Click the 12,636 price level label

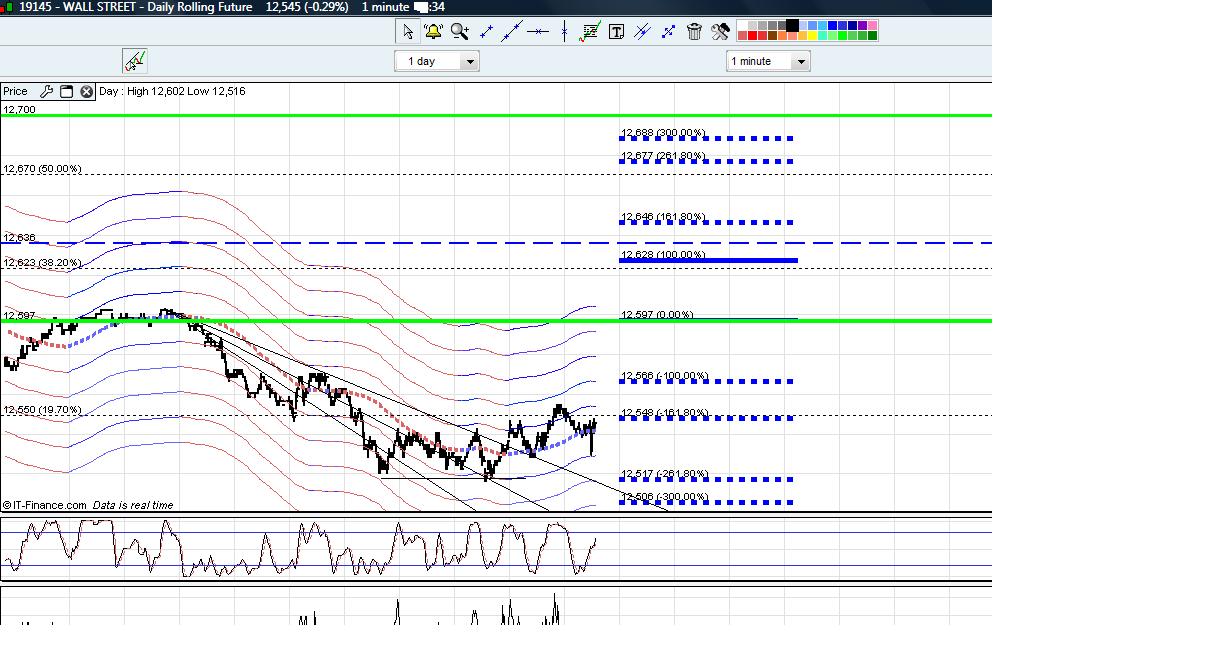[19, 238]
